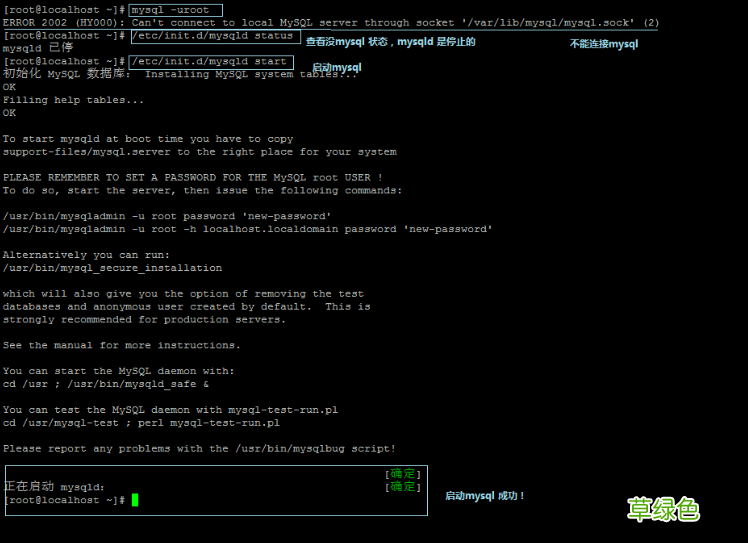
Task: Click 'You can test the MySQL daemon' line
Action: (170, 410)
